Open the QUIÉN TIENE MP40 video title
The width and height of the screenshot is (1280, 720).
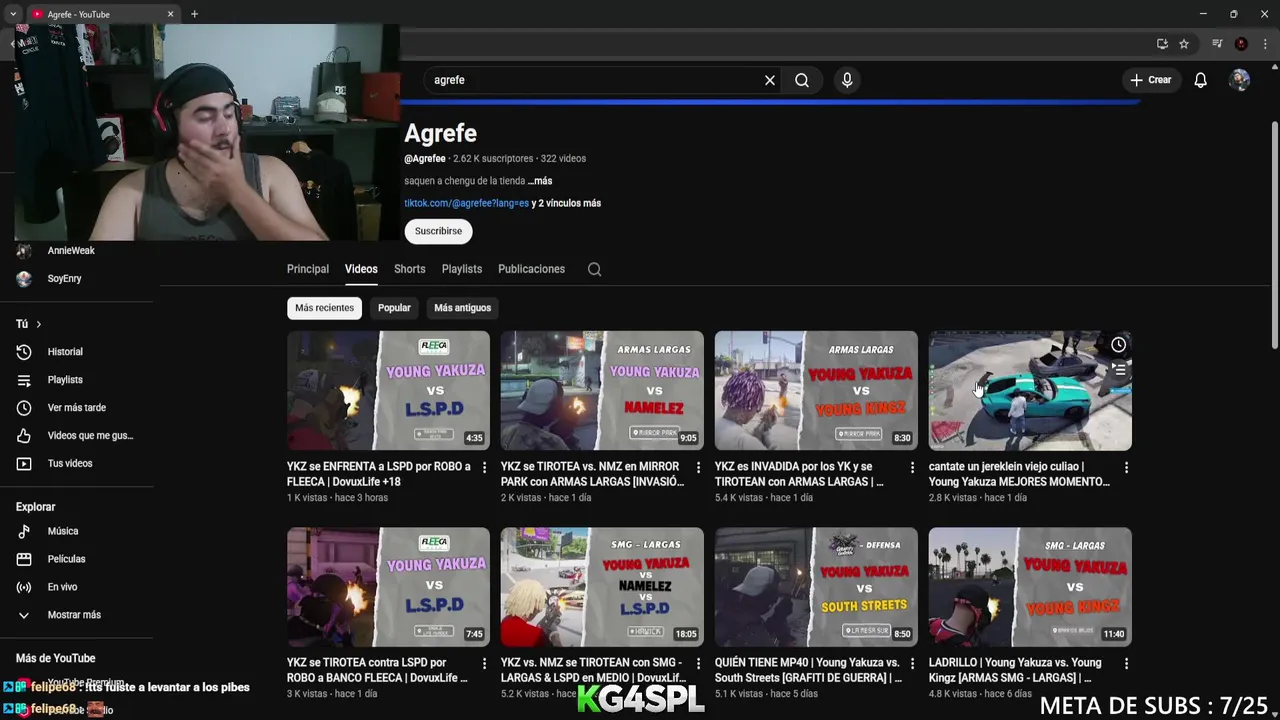[x=808, y=670]
